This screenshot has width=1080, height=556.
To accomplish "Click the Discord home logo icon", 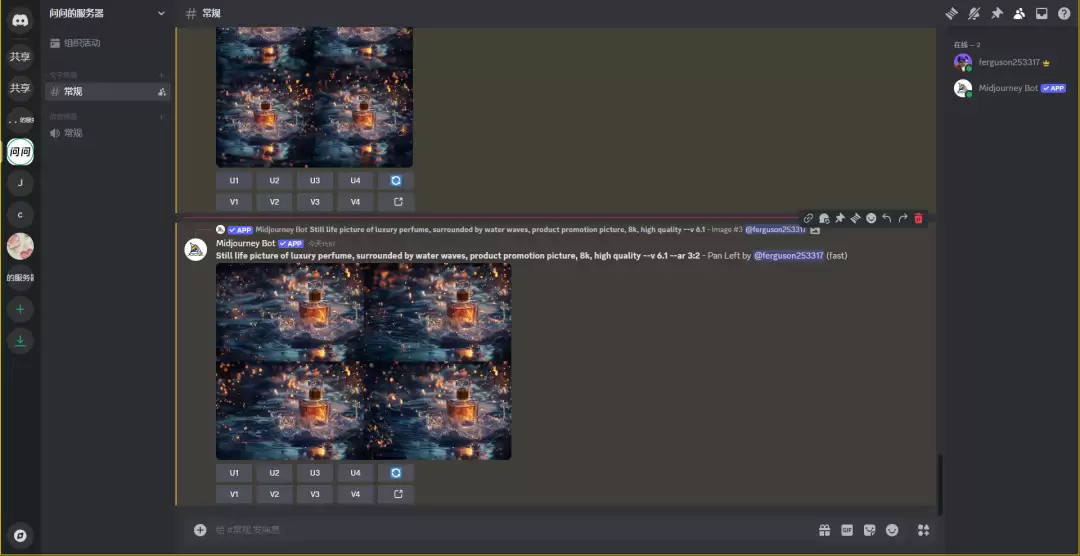I will tap(20, 21).
